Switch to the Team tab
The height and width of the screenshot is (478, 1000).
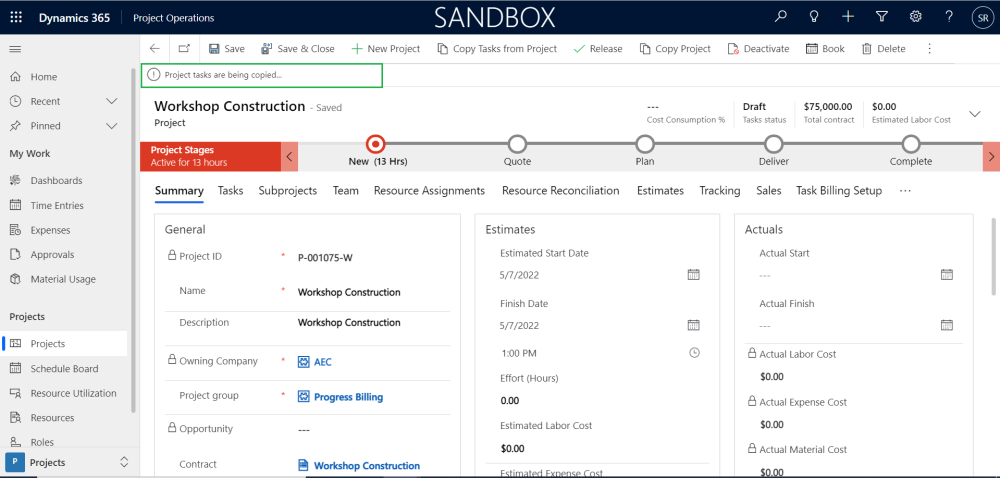[346, 191]
